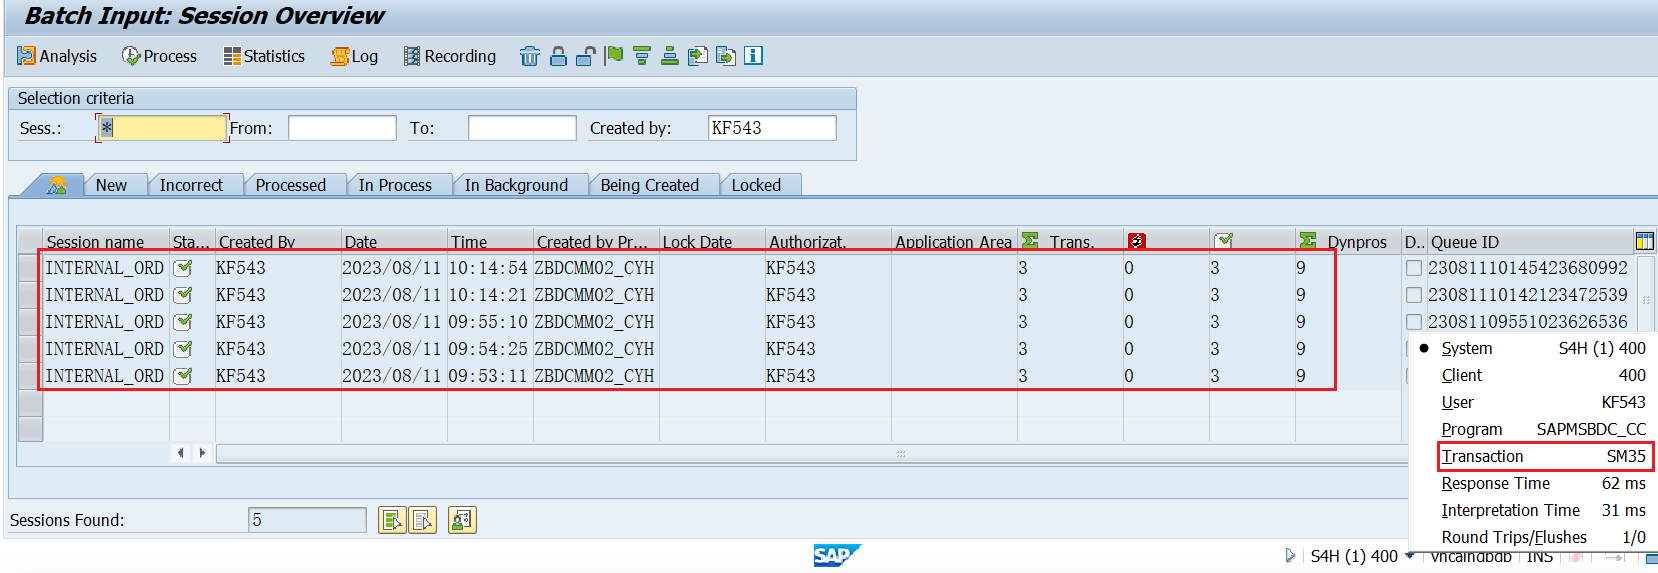Select the row of session at 09:55:10
The width and height of the screenshot is (1658, 573).
[x=30, y=322]
